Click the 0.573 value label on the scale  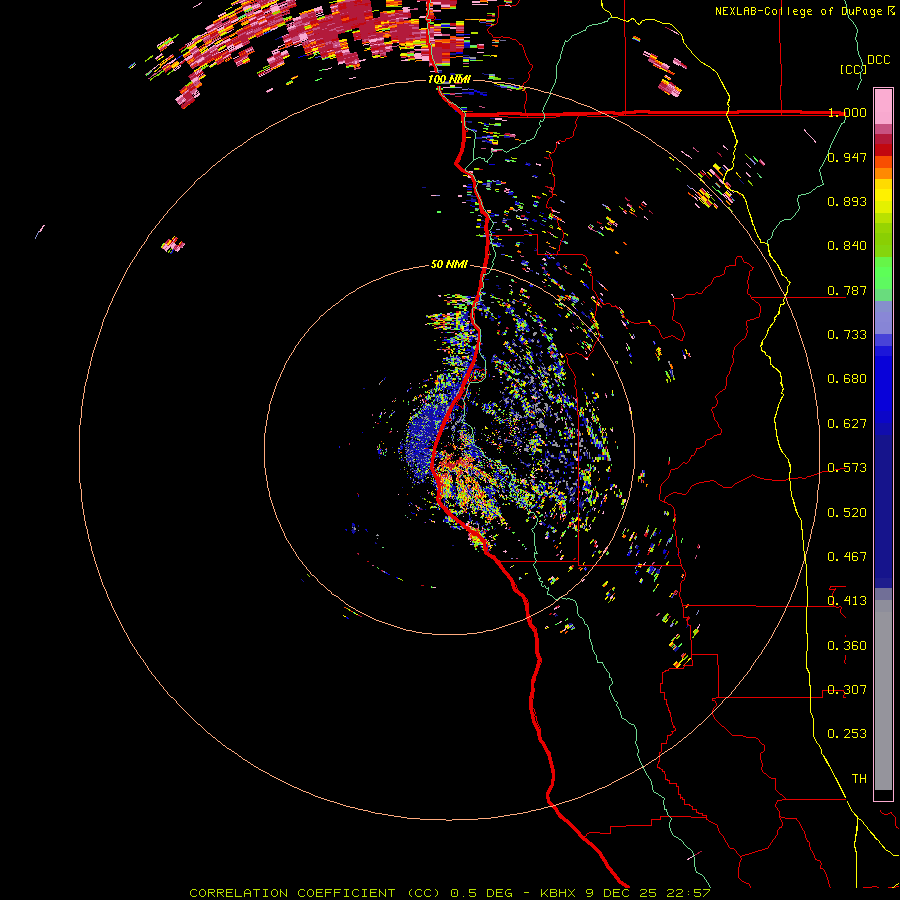[847, 467]
